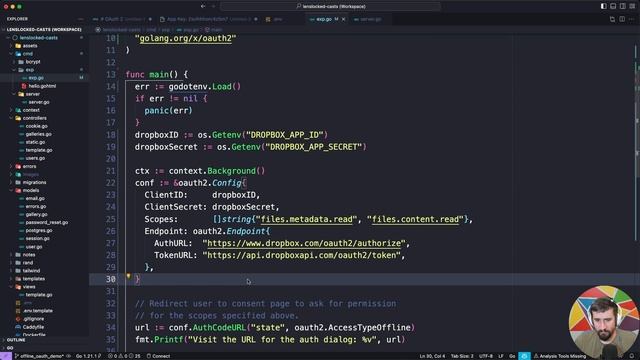Click Ln 30, Col 4 cursor position
Screen dimensions: 640x360
[432, 356]
